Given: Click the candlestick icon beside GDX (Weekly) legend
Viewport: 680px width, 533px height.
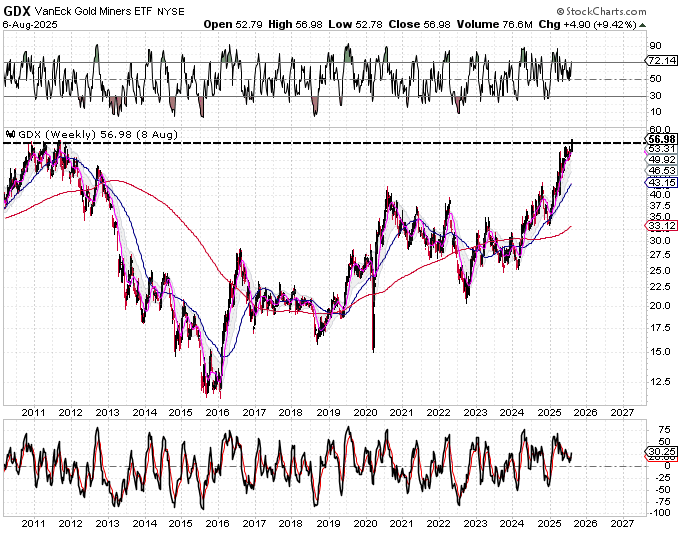Looking at the screenshot, I should (x=10, y=134).
